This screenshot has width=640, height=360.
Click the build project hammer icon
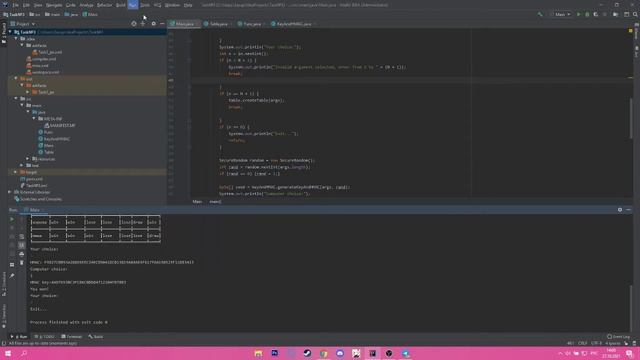[540, 14]
